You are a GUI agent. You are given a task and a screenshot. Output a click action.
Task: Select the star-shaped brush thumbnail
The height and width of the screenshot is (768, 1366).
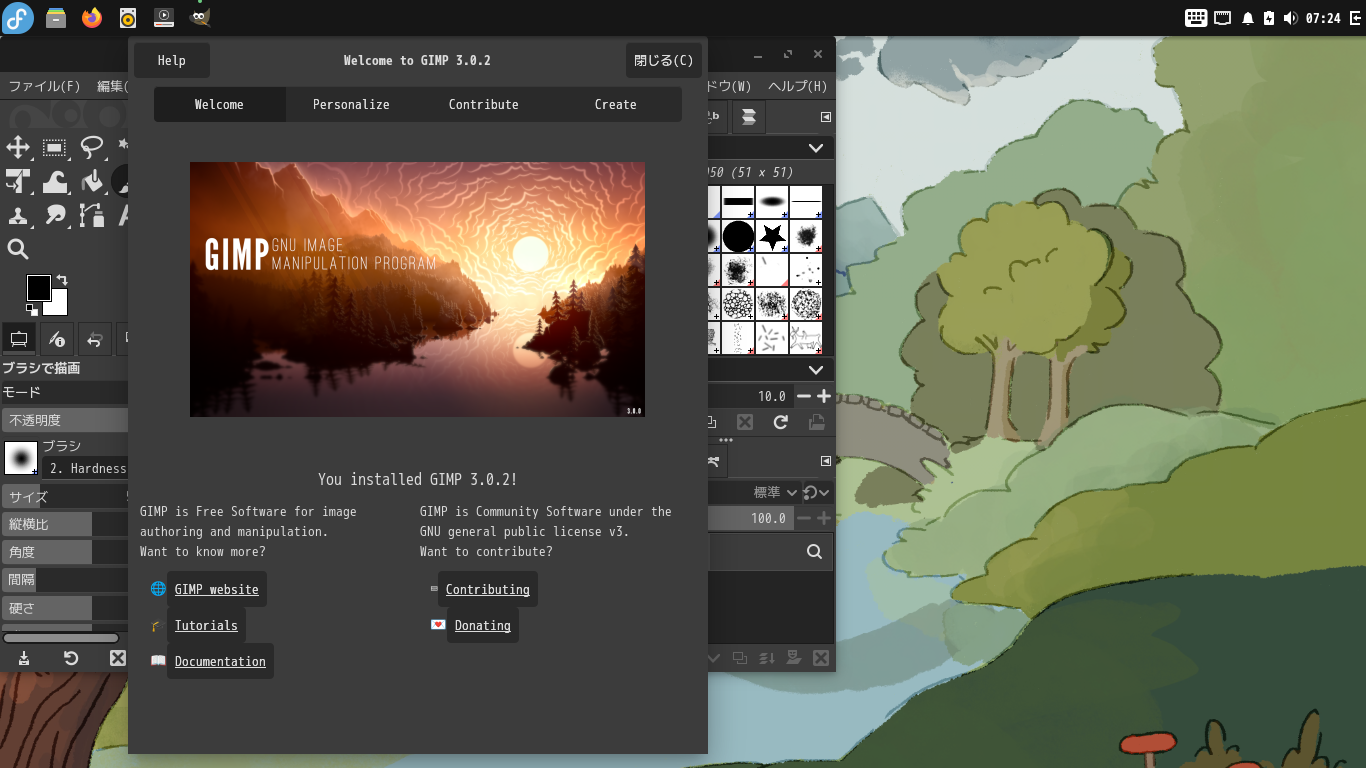pos(771,237)
